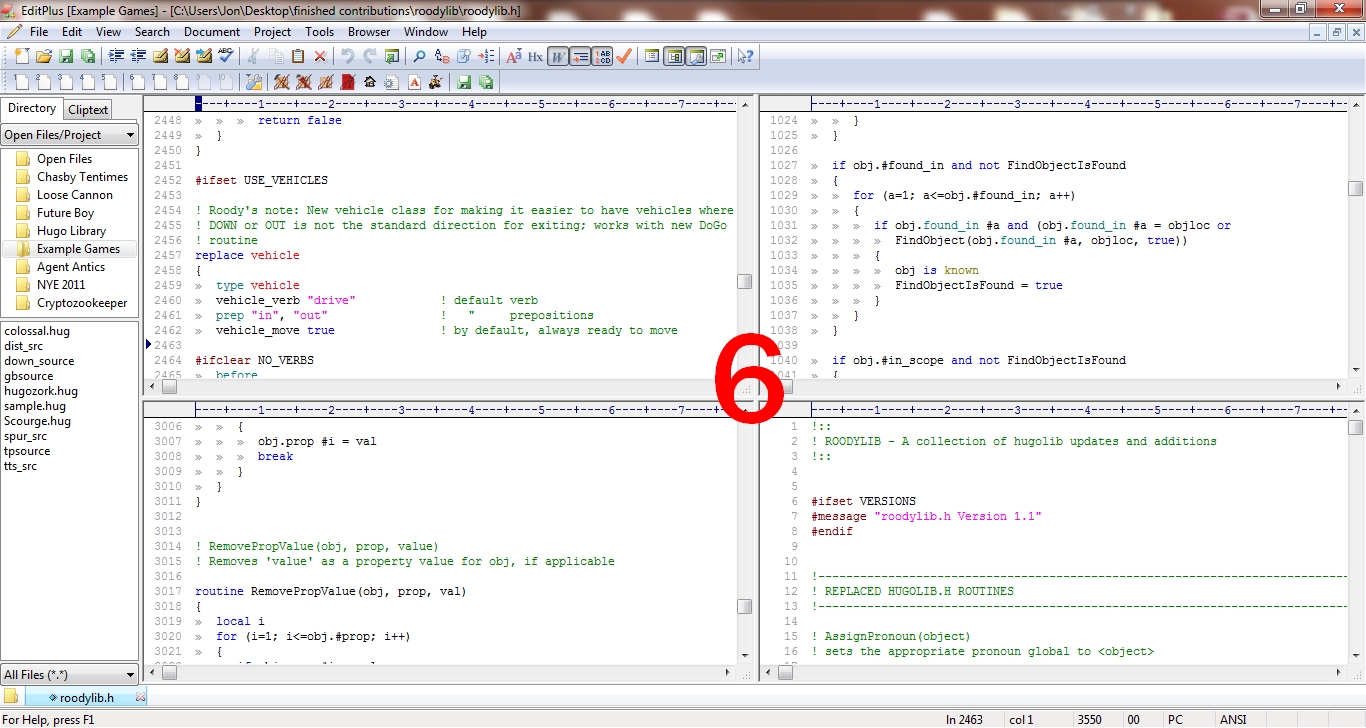Viewport: 1366px width, 728px height.
Task: Switch to the Directory tab
Action: [32, 109]
